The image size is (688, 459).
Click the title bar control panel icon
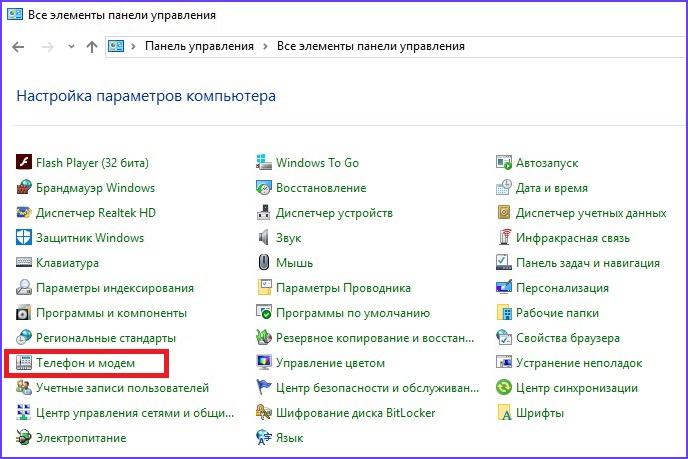click(x=15, y=14)
